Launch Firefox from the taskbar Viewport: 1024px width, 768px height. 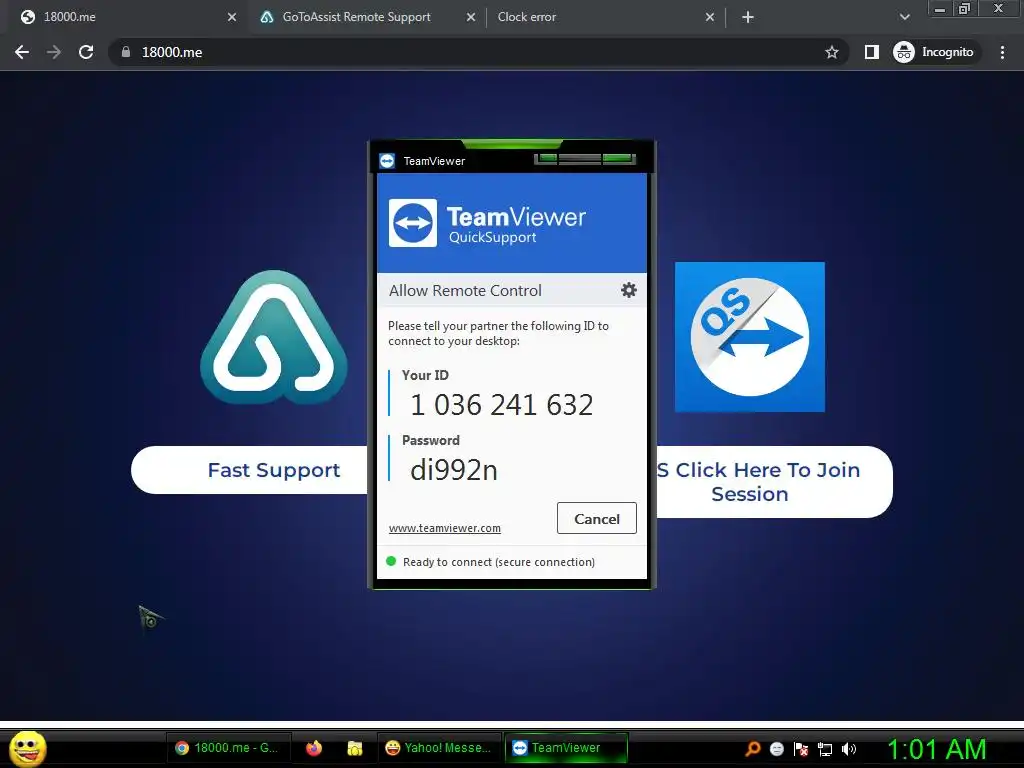314,748
